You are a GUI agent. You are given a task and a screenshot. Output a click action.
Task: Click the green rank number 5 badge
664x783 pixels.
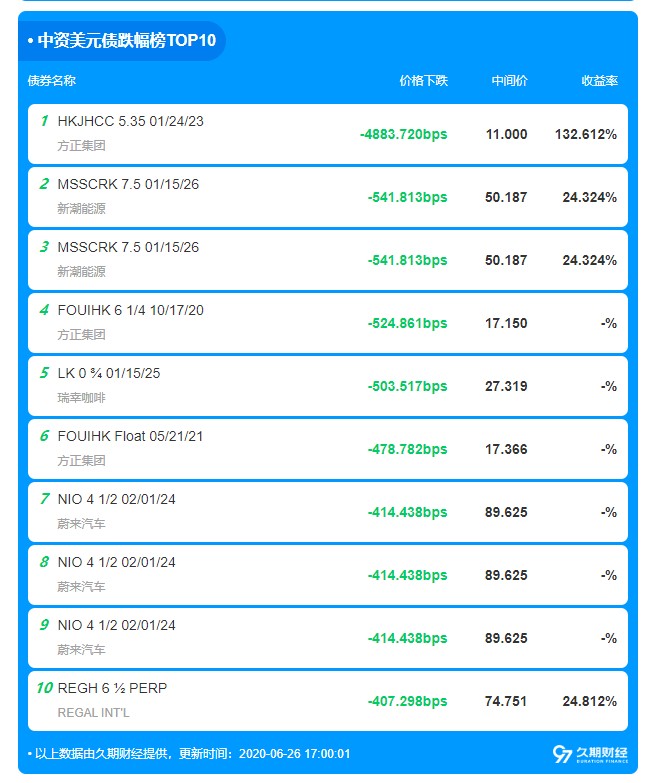click(44, 373)
